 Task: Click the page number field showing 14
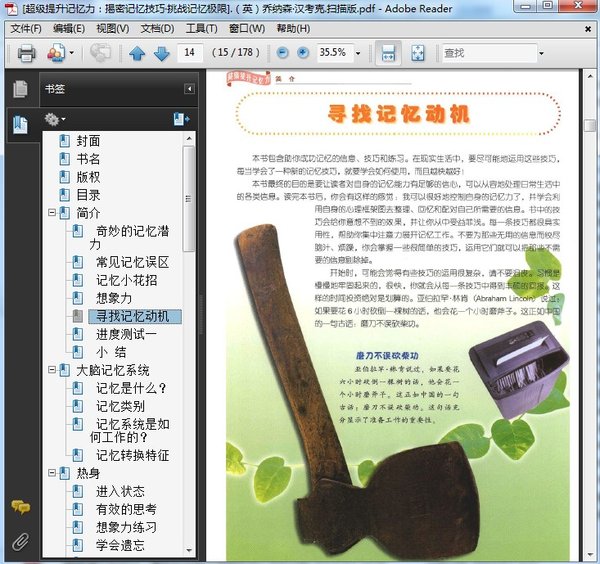(x=190, y=52)
